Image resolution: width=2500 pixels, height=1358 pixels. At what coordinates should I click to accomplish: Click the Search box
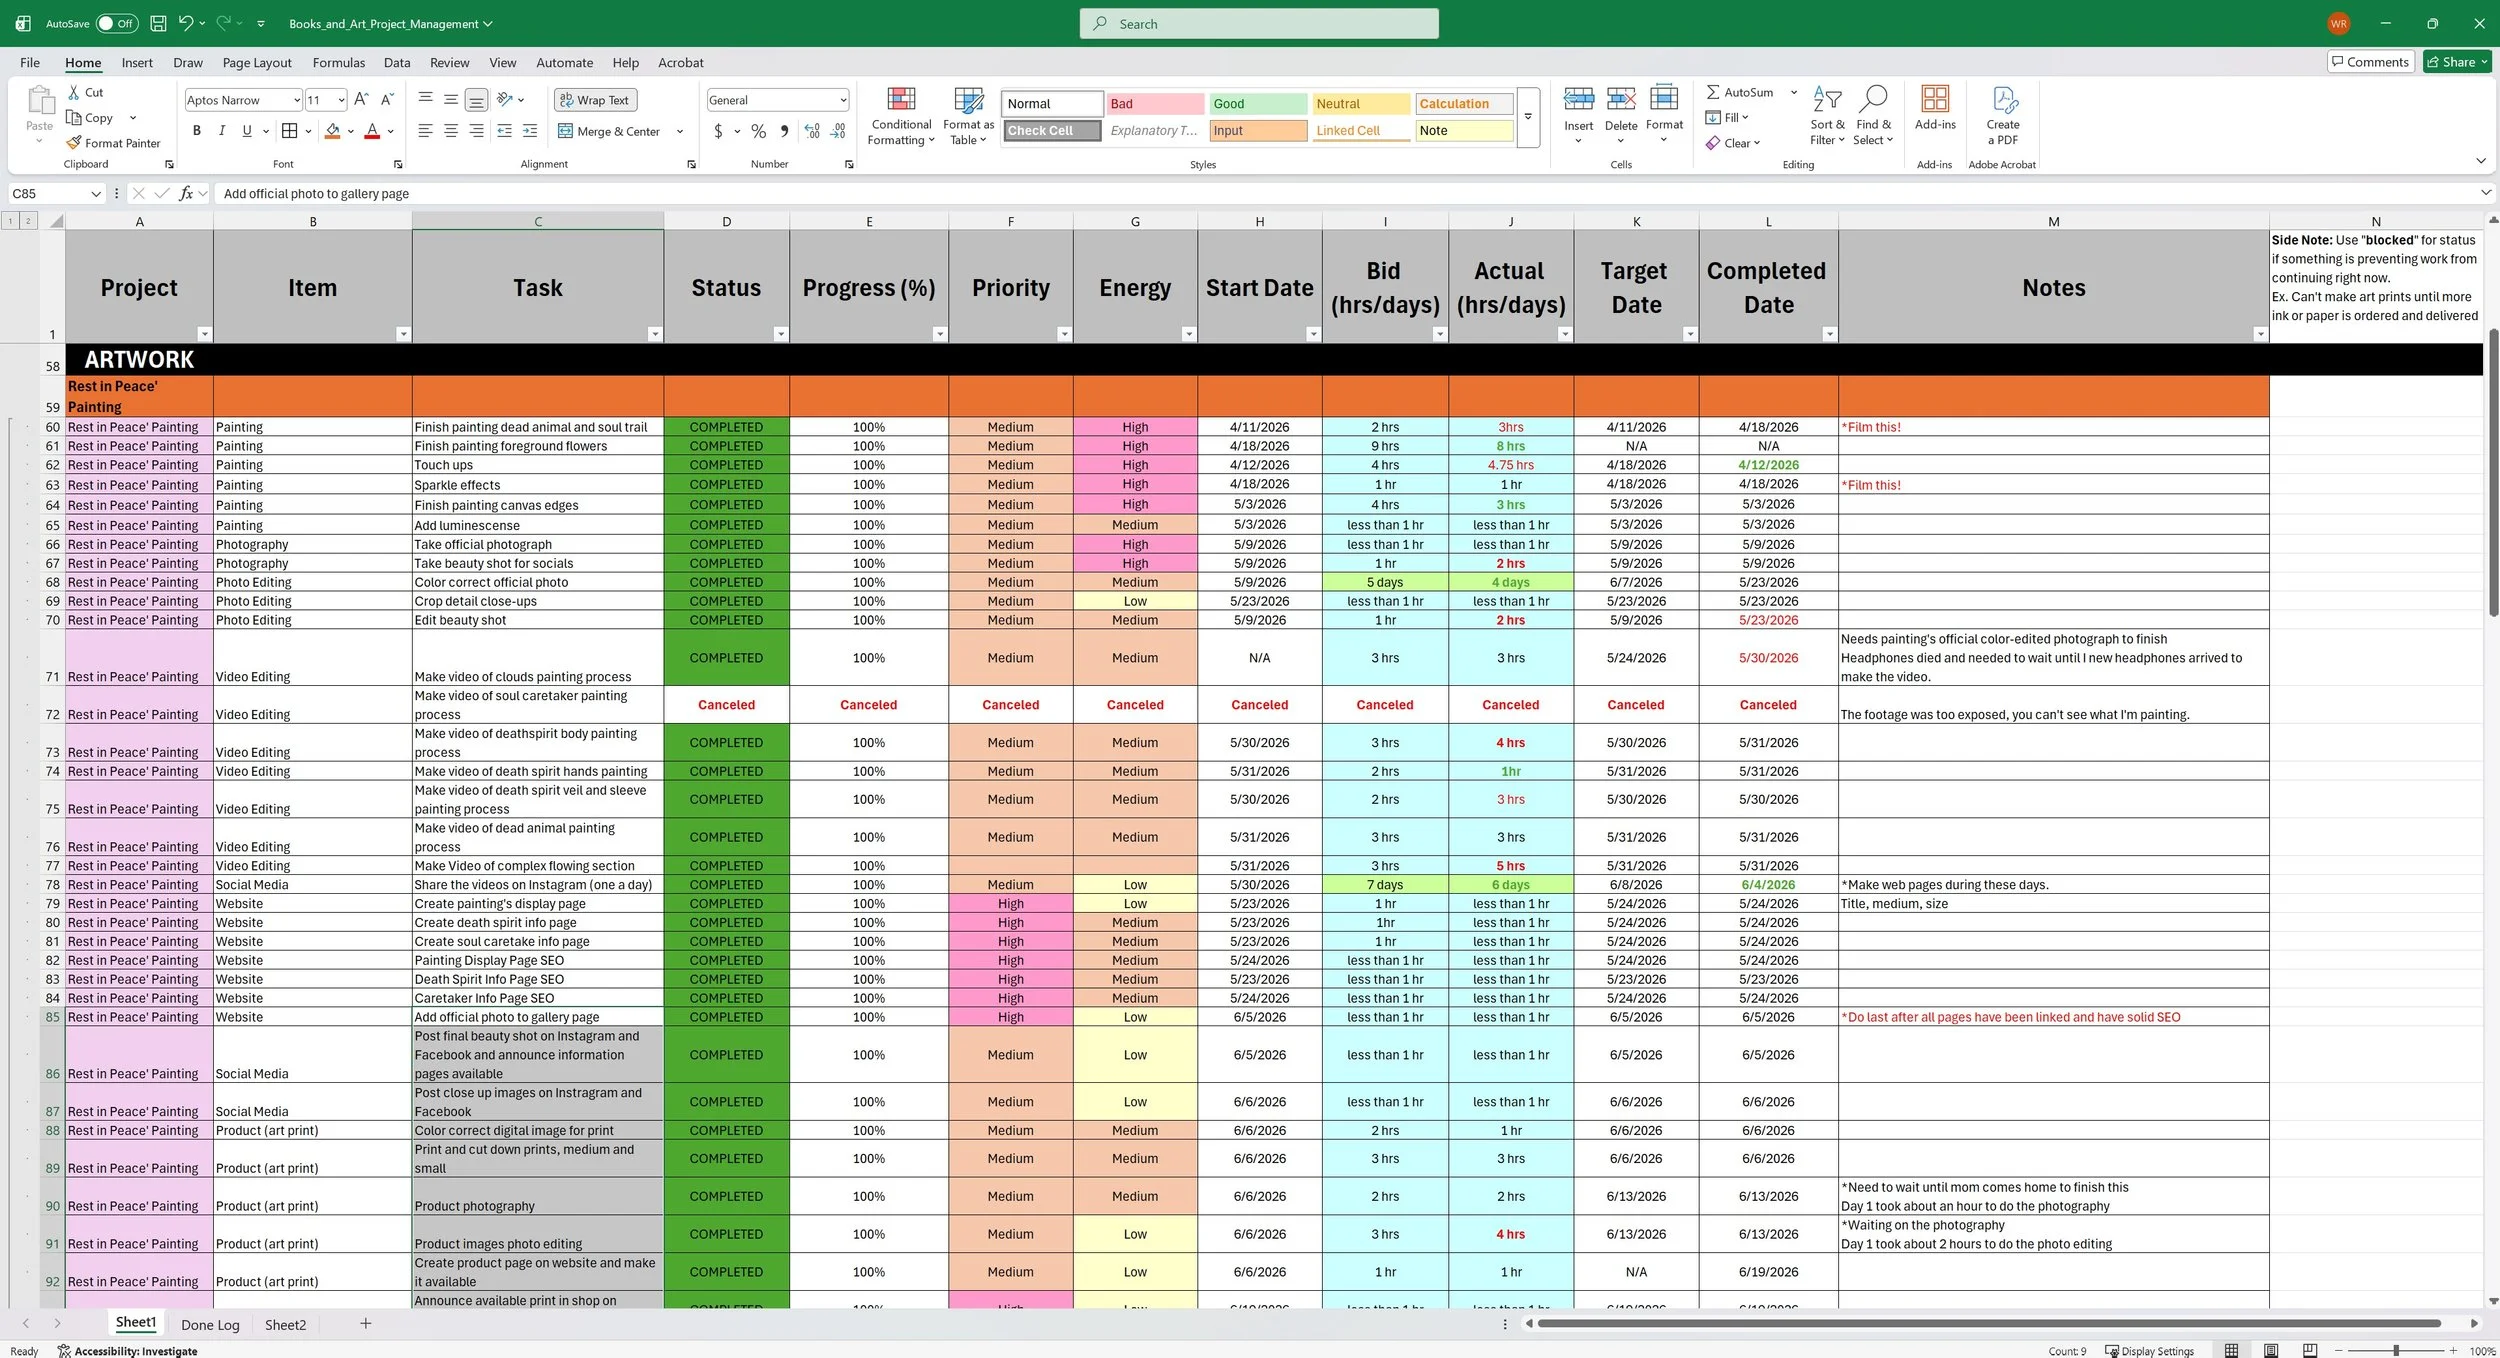1259,23
